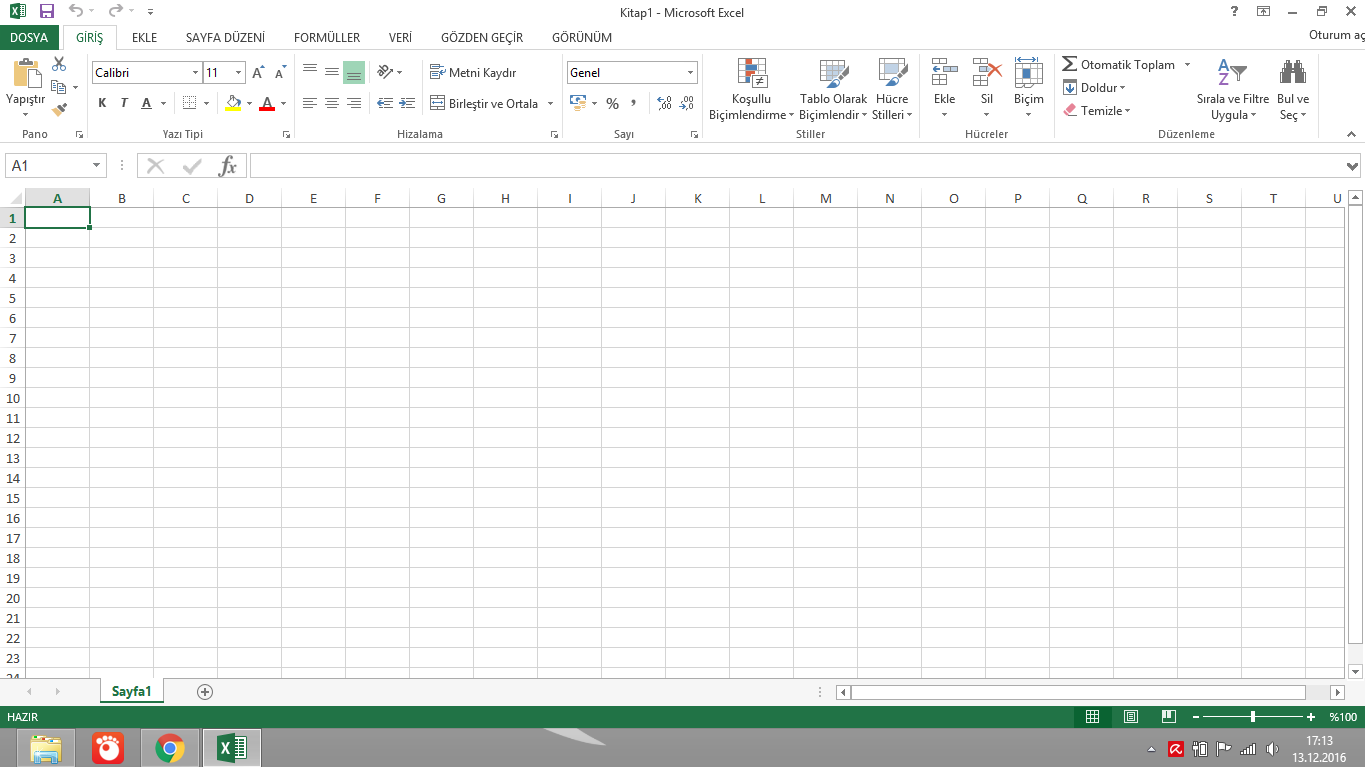Save the workbook from the quick access toolbar
Image resolution: width=1365 pixels, height=767 pixels.
46,12
